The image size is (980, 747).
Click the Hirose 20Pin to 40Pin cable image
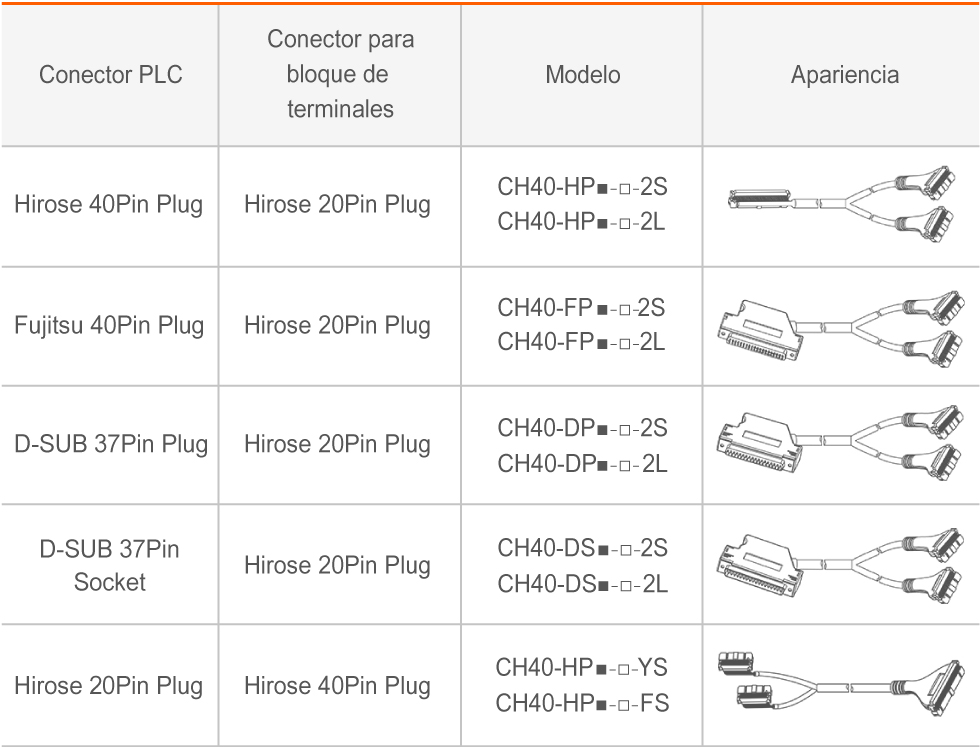841,686
